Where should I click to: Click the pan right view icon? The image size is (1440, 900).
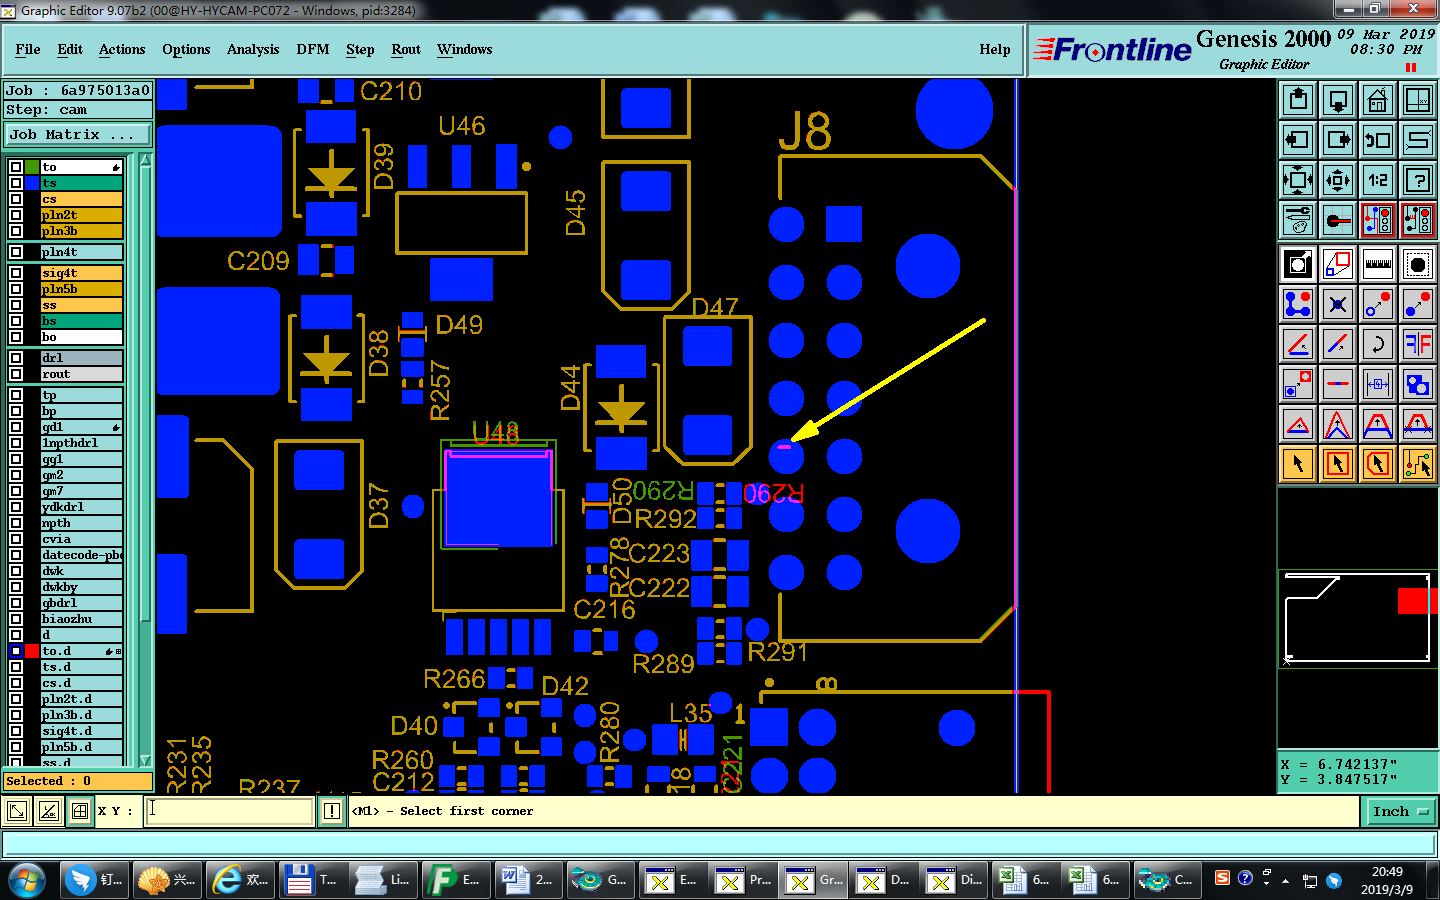tap(1338, 140)
